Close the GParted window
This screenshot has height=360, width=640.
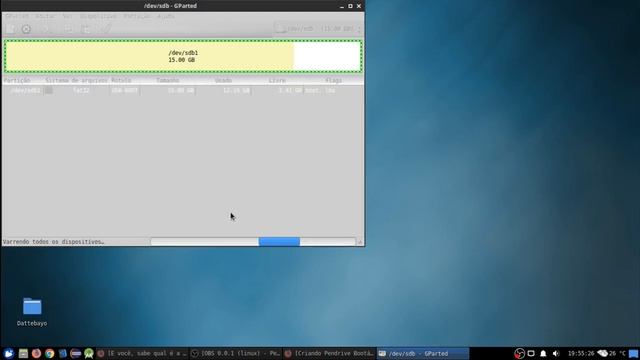click(x=359, y=6)
